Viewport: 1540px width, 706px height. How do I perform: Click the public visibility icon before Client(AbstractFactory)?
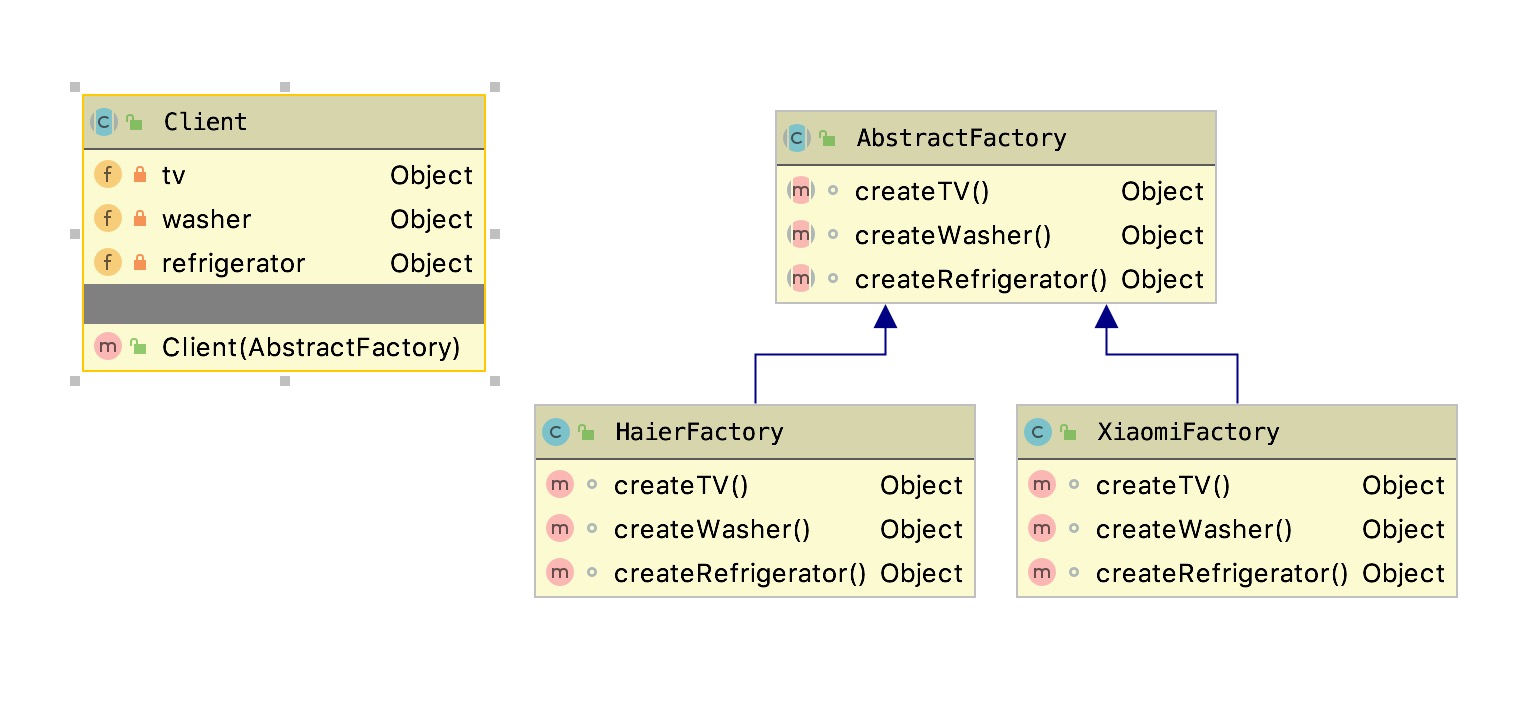tap(139, 346)
